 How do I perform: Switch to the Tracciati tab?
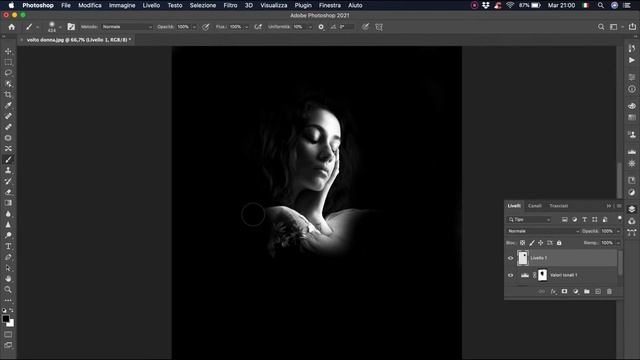pos(558,206)
